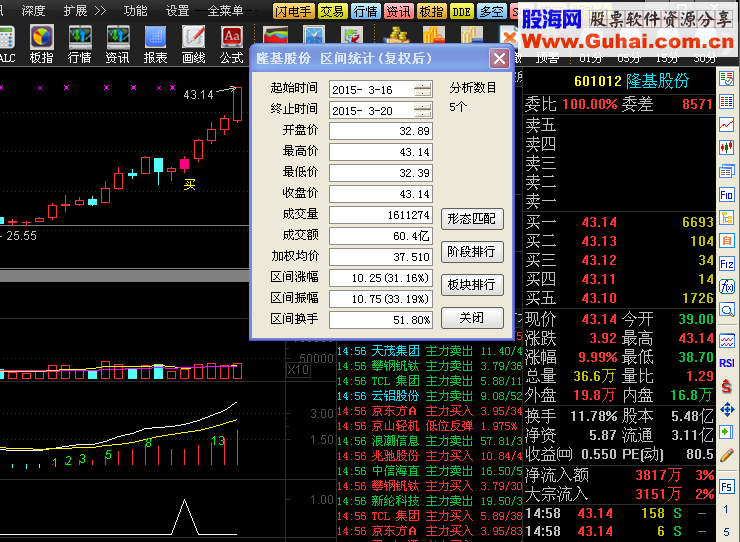Screen dimensions: 740x542
Task: Click the 天茂集团 主力卖出 news row
Action: 429,351
